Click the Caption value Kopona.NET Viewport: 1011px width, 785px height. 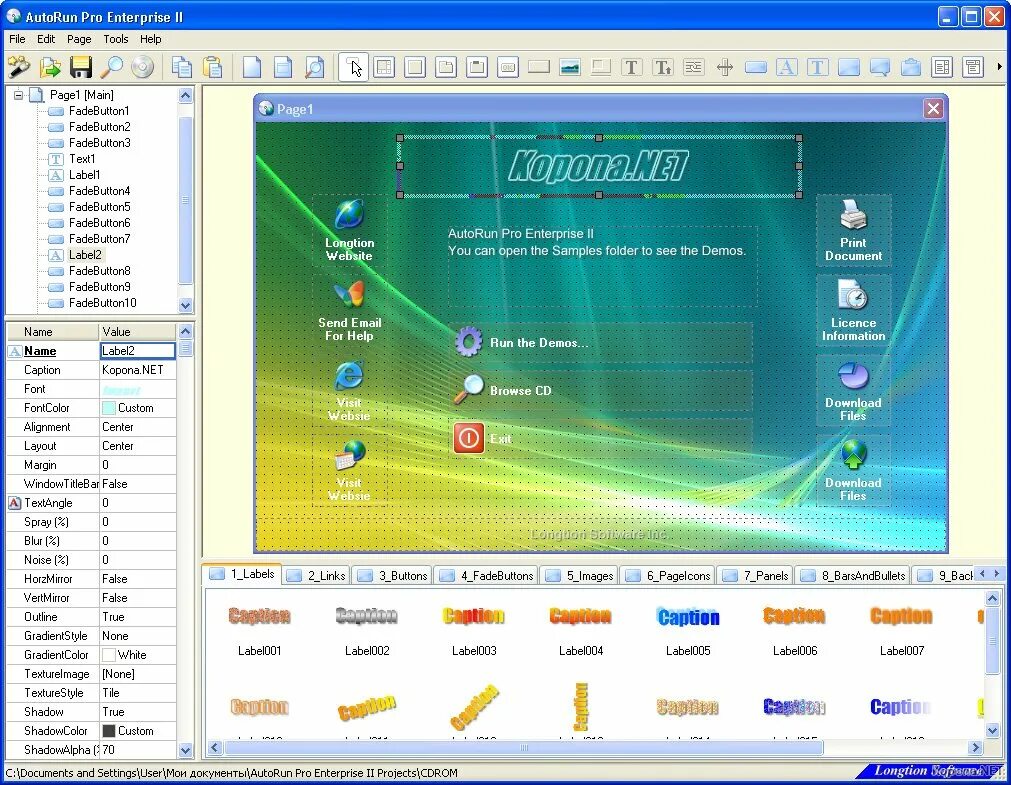click(137, 370)
